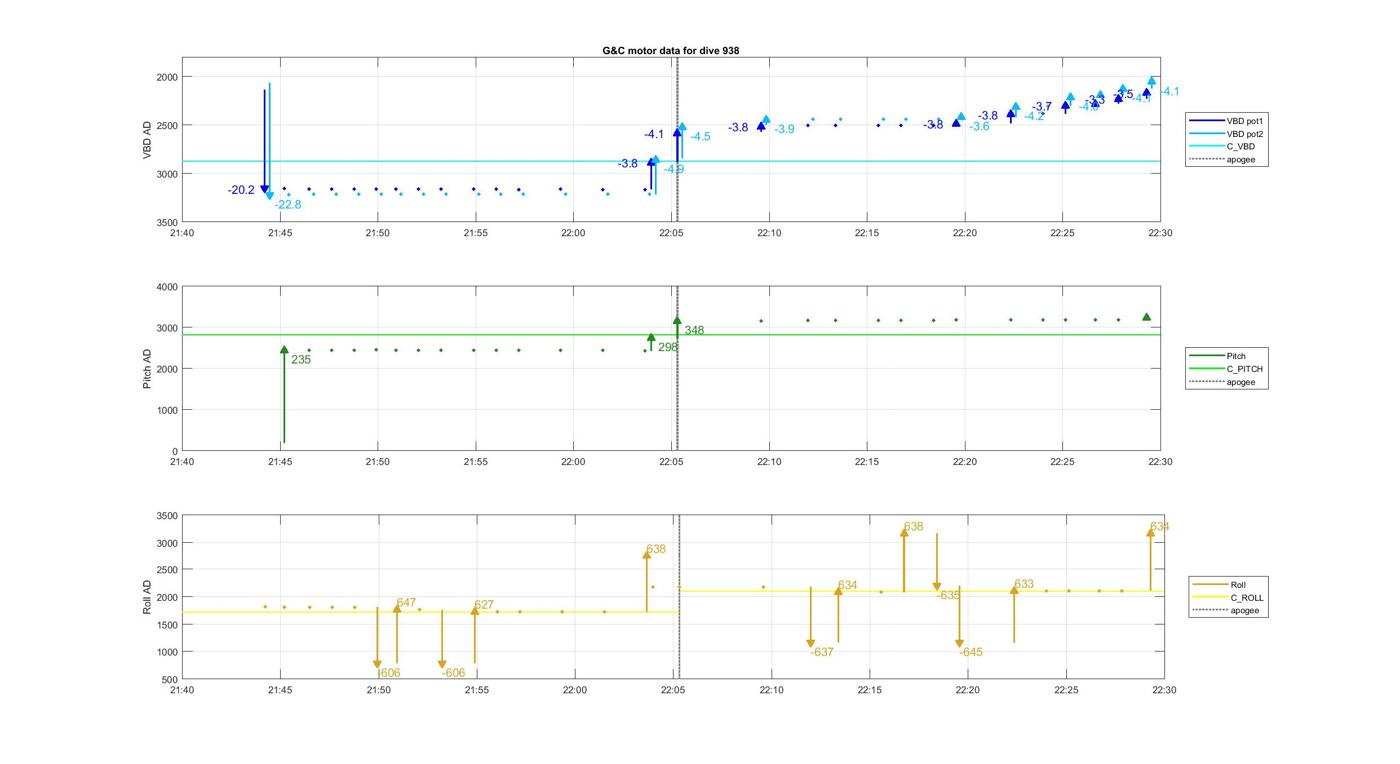This screenshot has height=764, width=1400.
Task: Click the 'Pitch AD' y-axis label
Action: (x=147, y=369)
